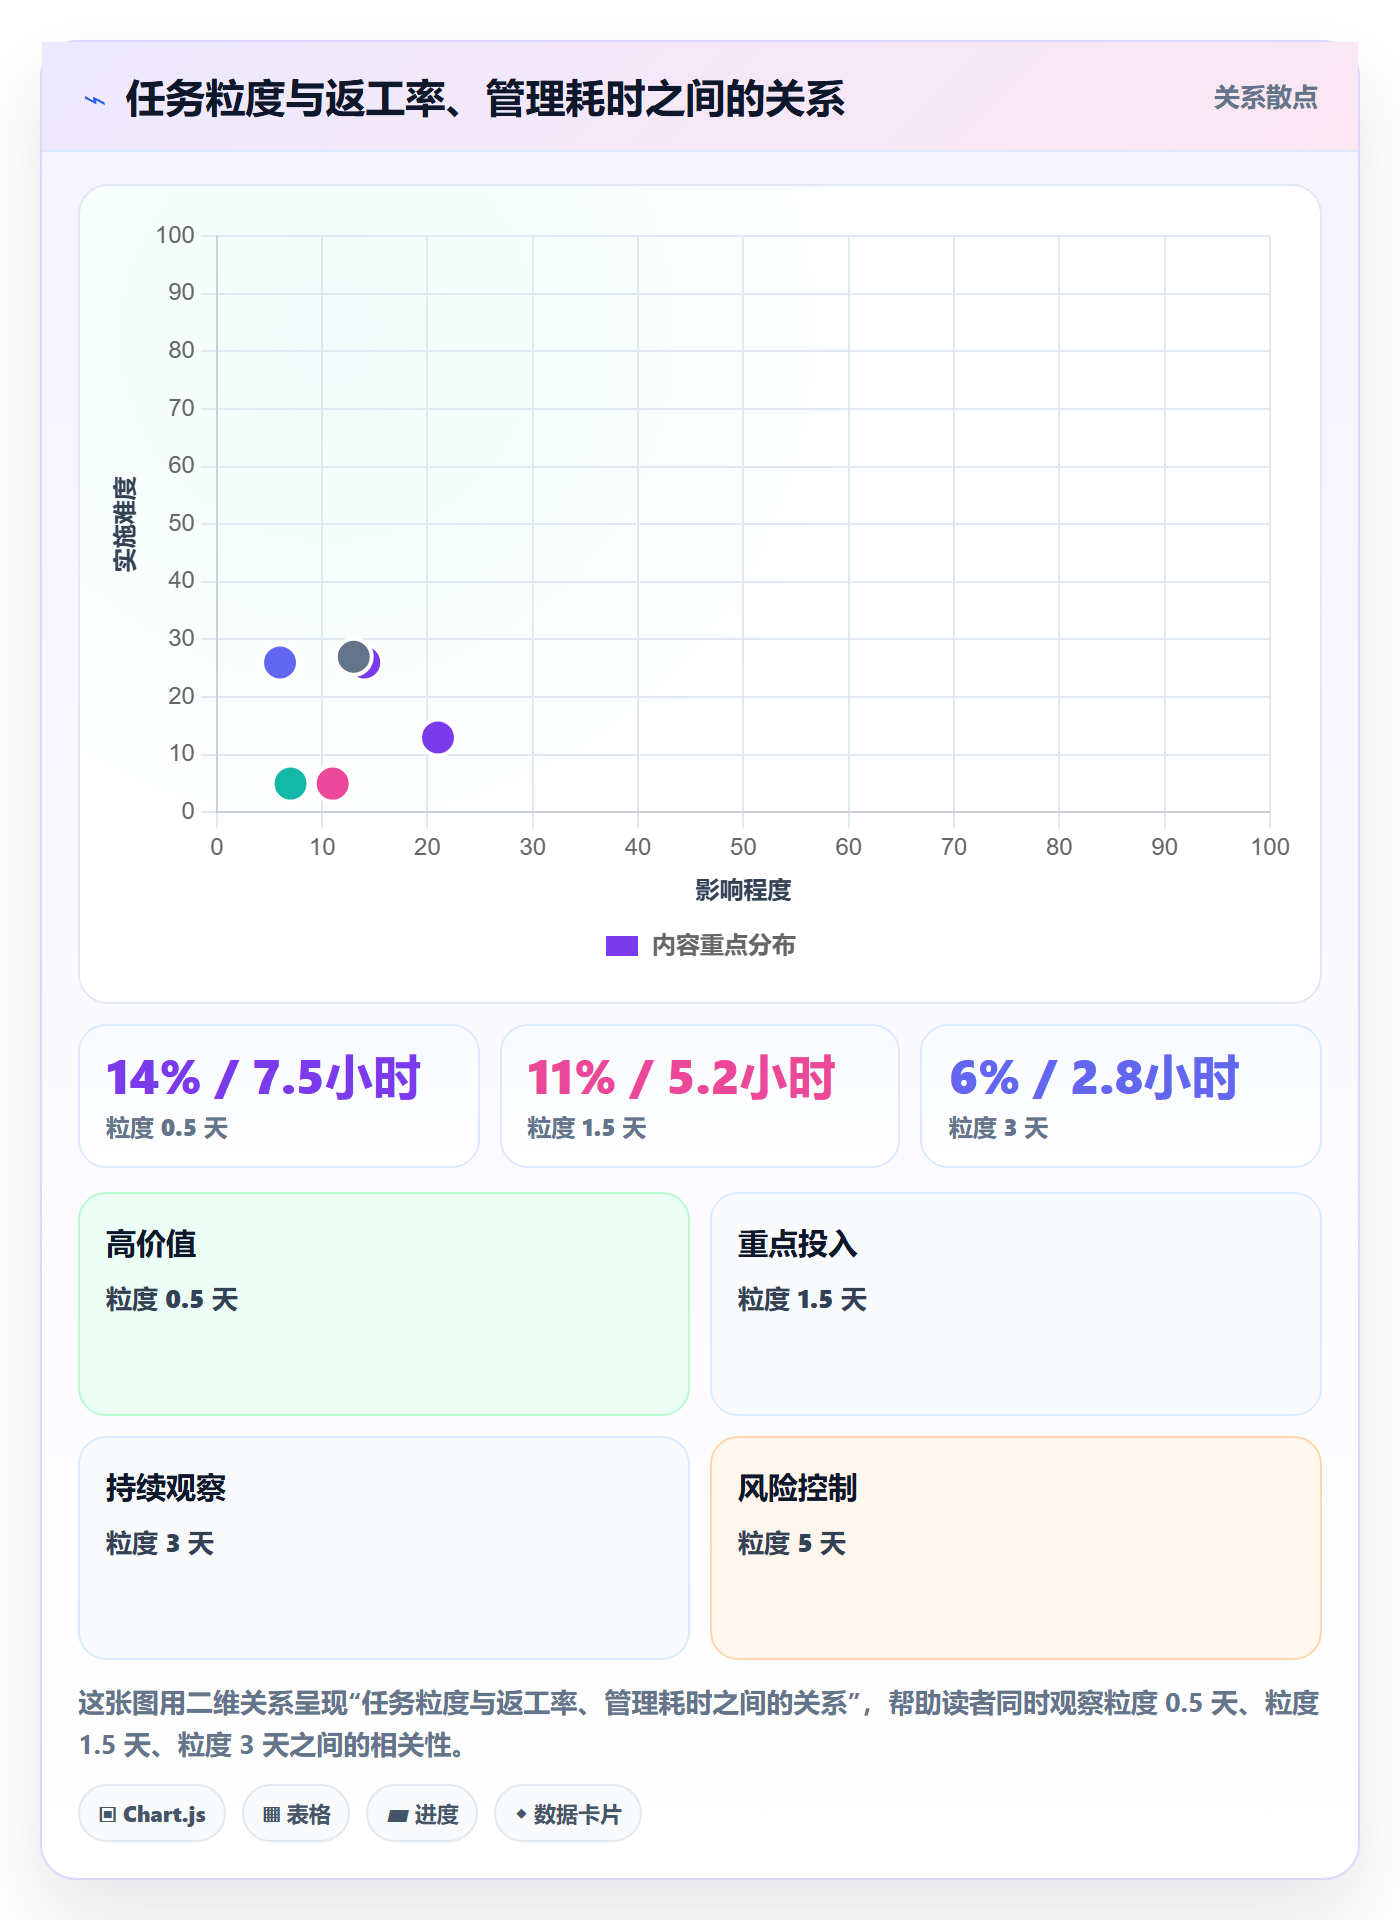Click the 影响程度 x-axis title
This screenshot has width=1400, height=1920.
[x=743, y=890]
